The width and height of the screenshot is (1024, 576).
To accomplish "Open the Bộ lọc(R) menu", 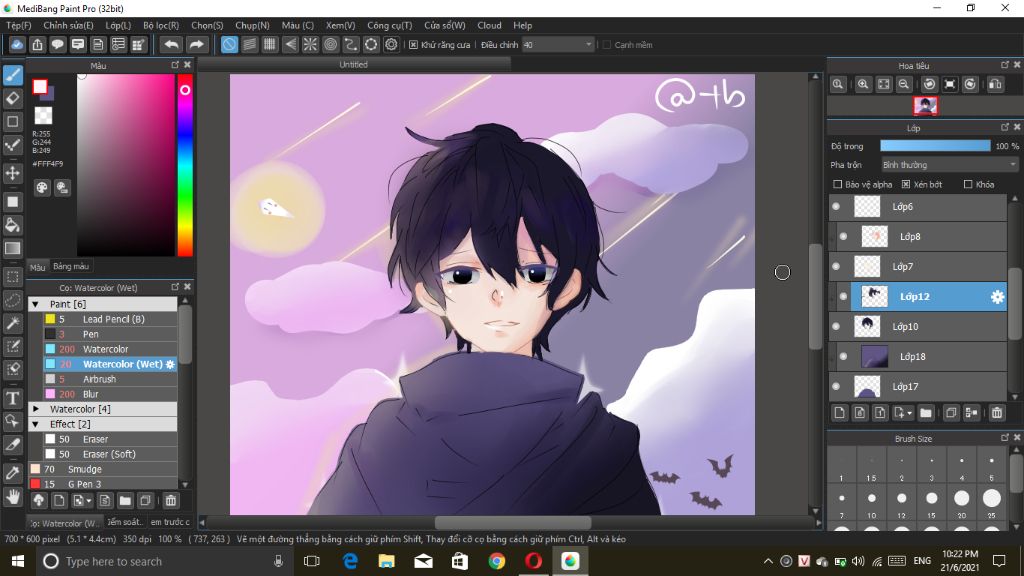I will (x=161, y=25).
